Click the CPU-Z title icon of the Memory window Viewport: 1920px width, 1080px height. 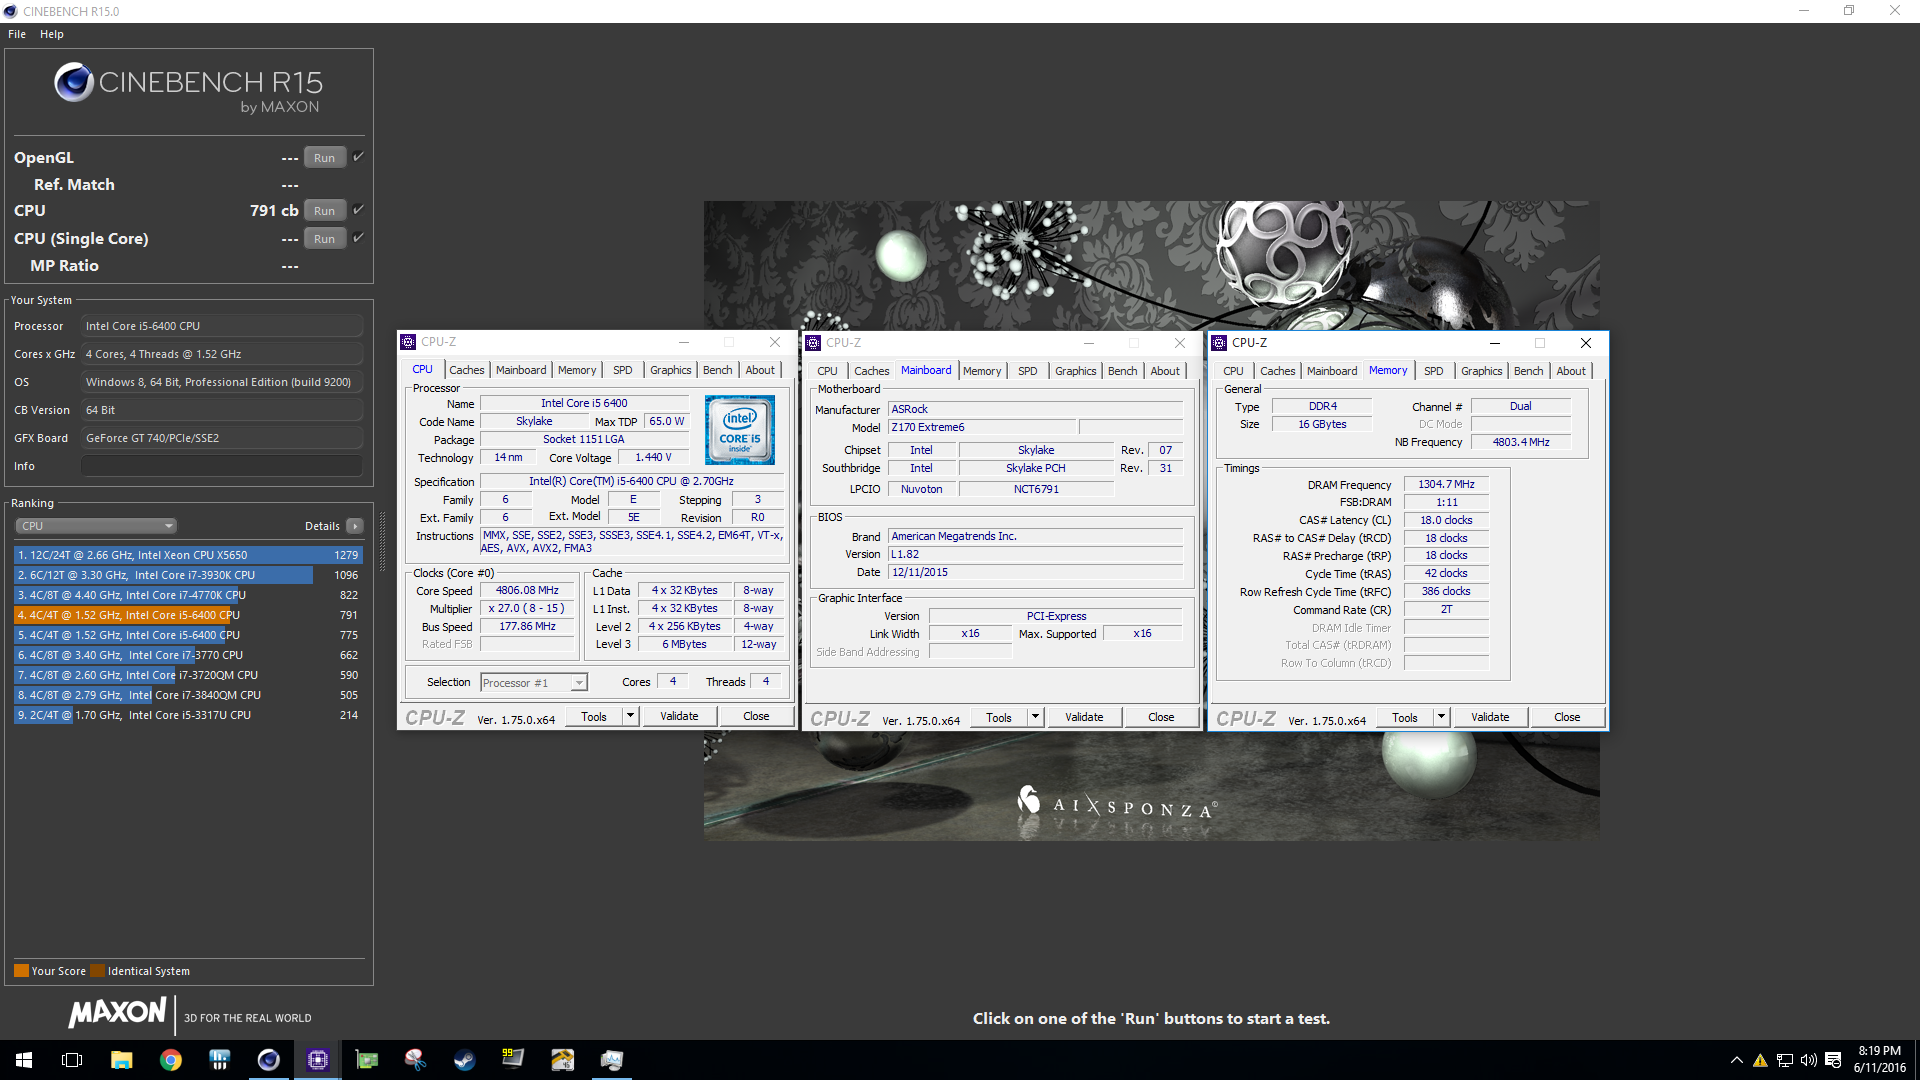(1219, 343)
